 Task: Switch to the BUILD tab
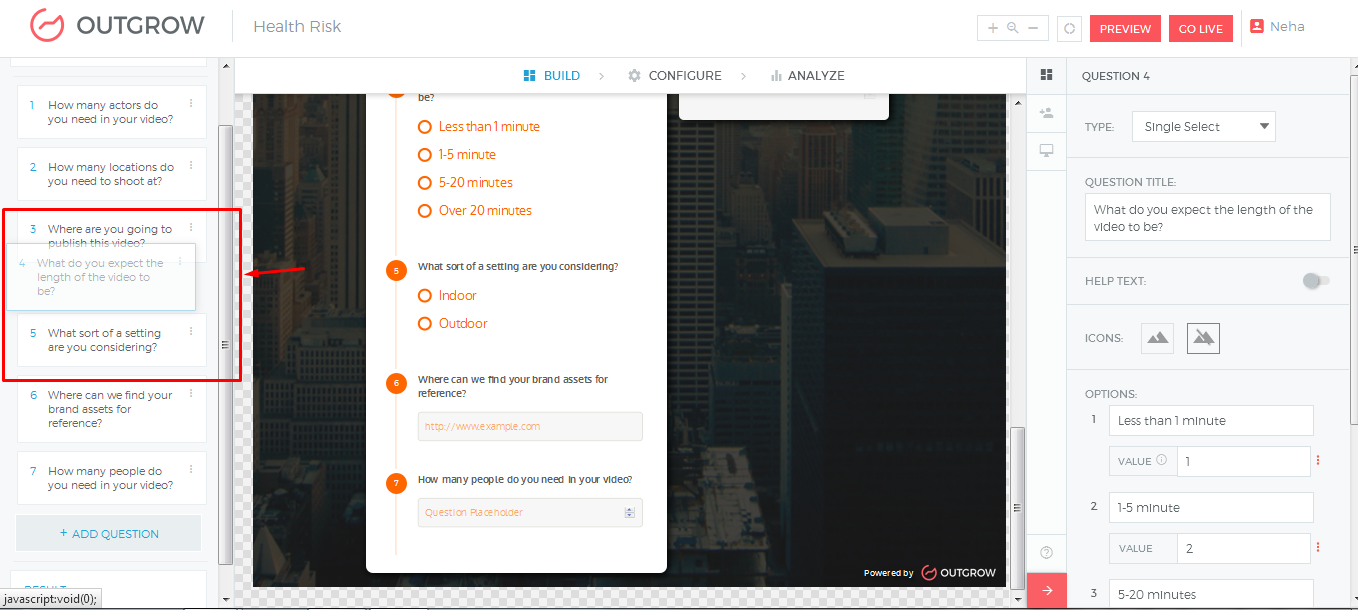pos(551,75)
